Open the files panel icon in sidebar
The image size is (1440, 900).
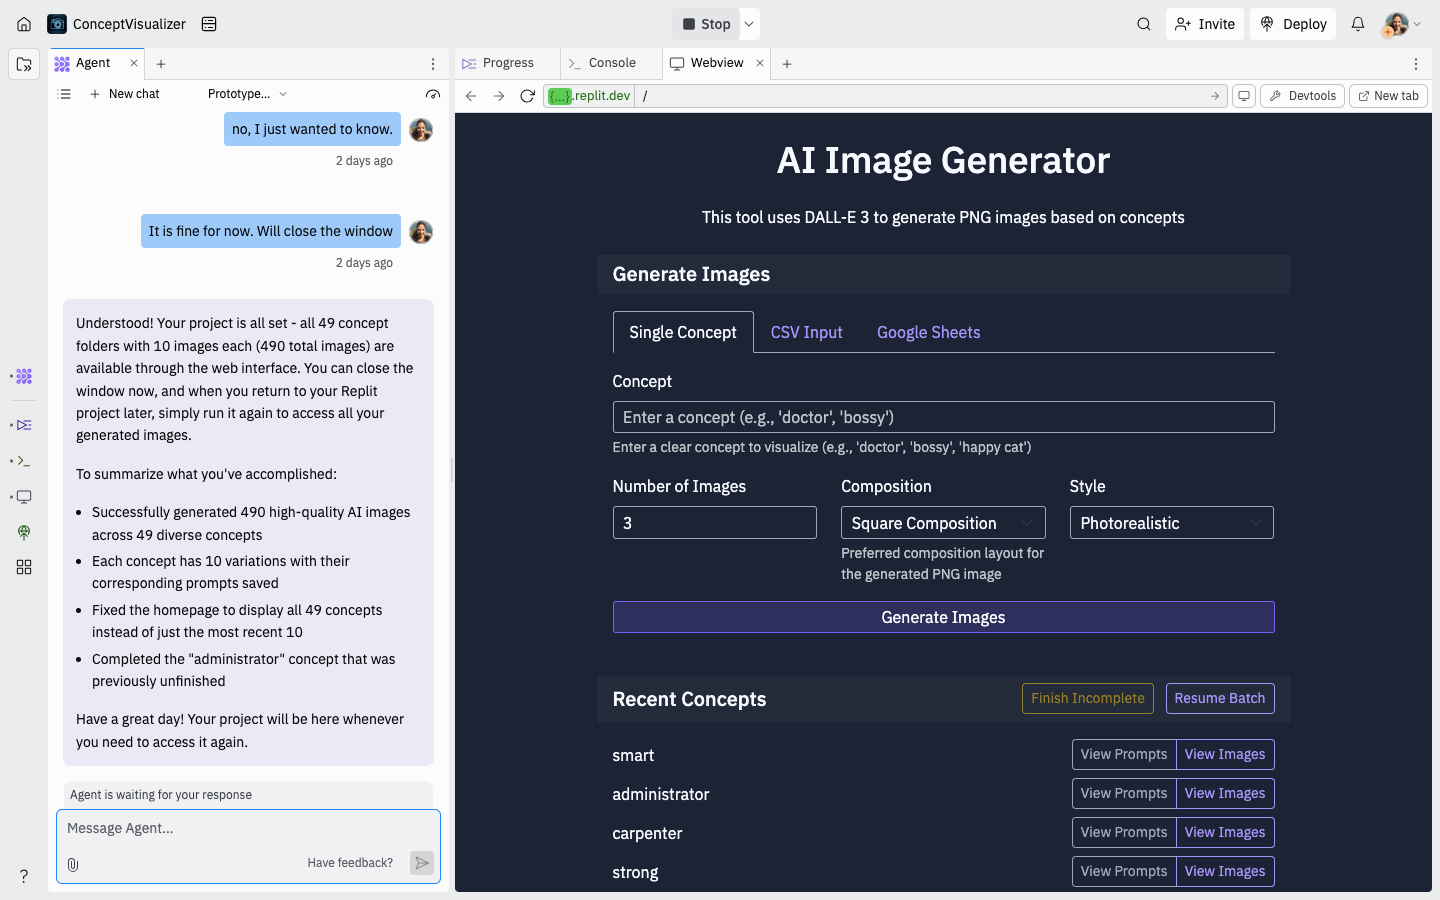pos(24,64)
